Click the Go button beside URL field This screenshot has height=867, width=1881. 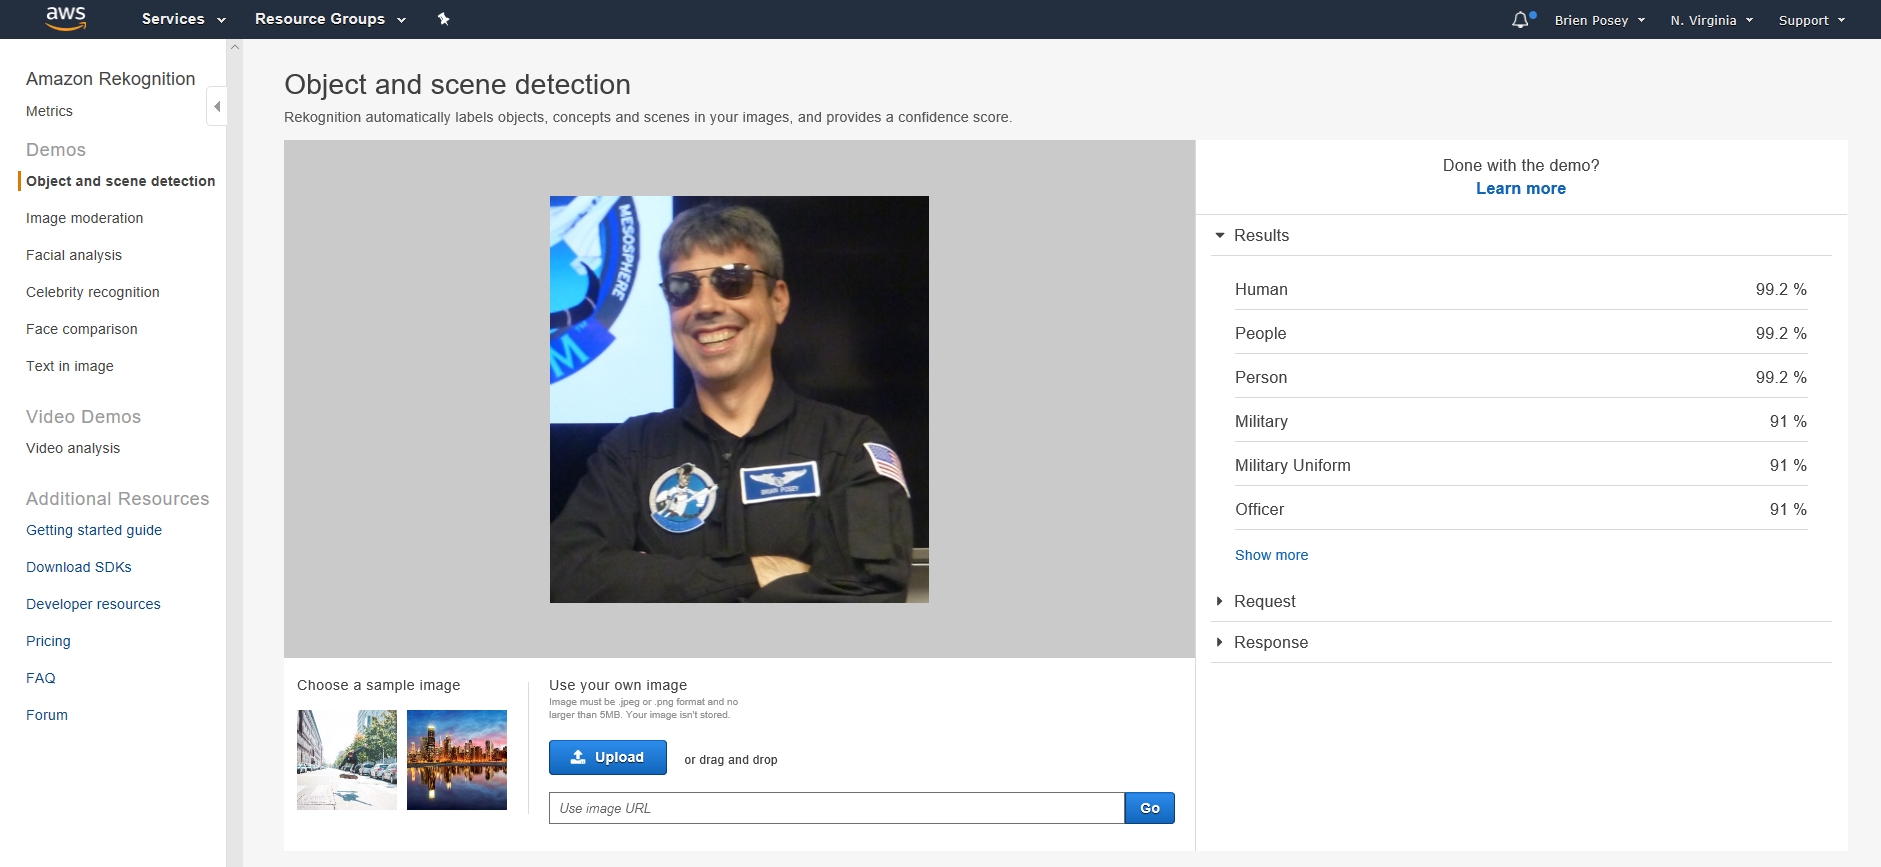click(1150, 808)
